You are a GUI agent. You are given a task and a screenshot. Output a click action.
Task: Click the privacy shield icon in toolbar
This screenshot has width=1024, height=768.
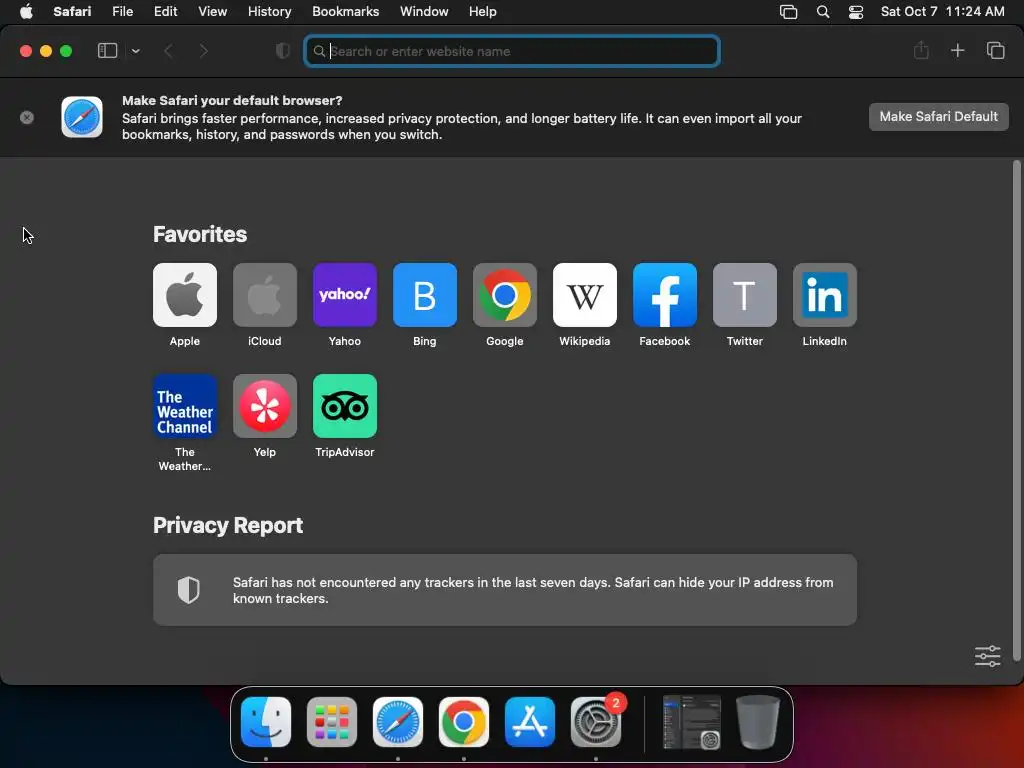pyautogui.click(x=283, y=51)
